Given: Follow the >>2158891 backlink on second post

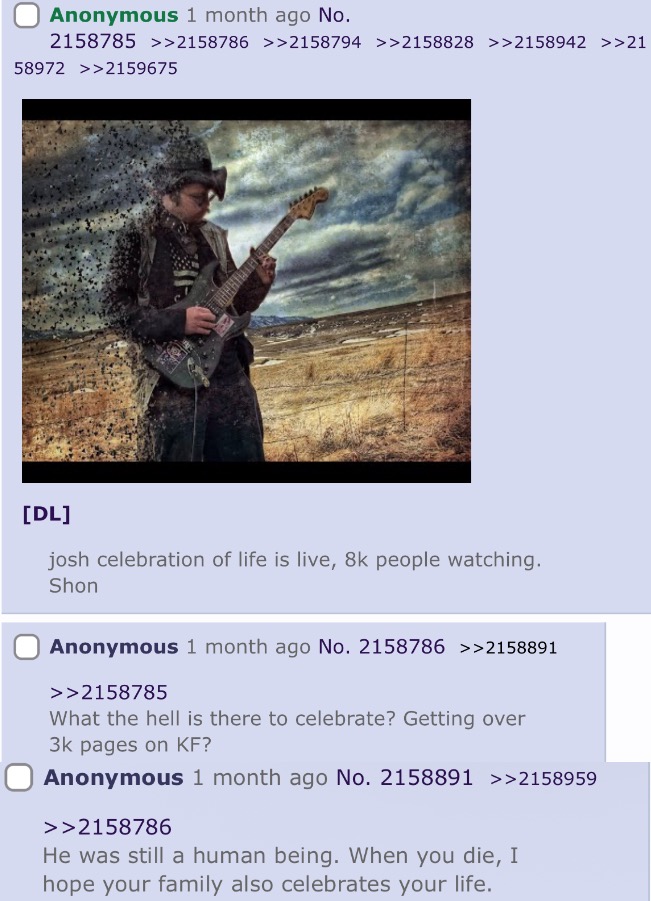Looking at the screenshot, I should [509, 648].
